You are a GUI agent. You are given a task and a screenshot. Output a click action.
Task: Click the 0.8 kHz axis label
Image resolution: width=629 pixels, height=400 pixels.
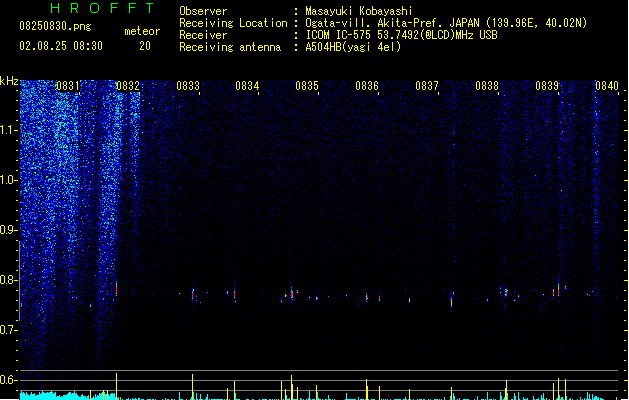[9, 280]
